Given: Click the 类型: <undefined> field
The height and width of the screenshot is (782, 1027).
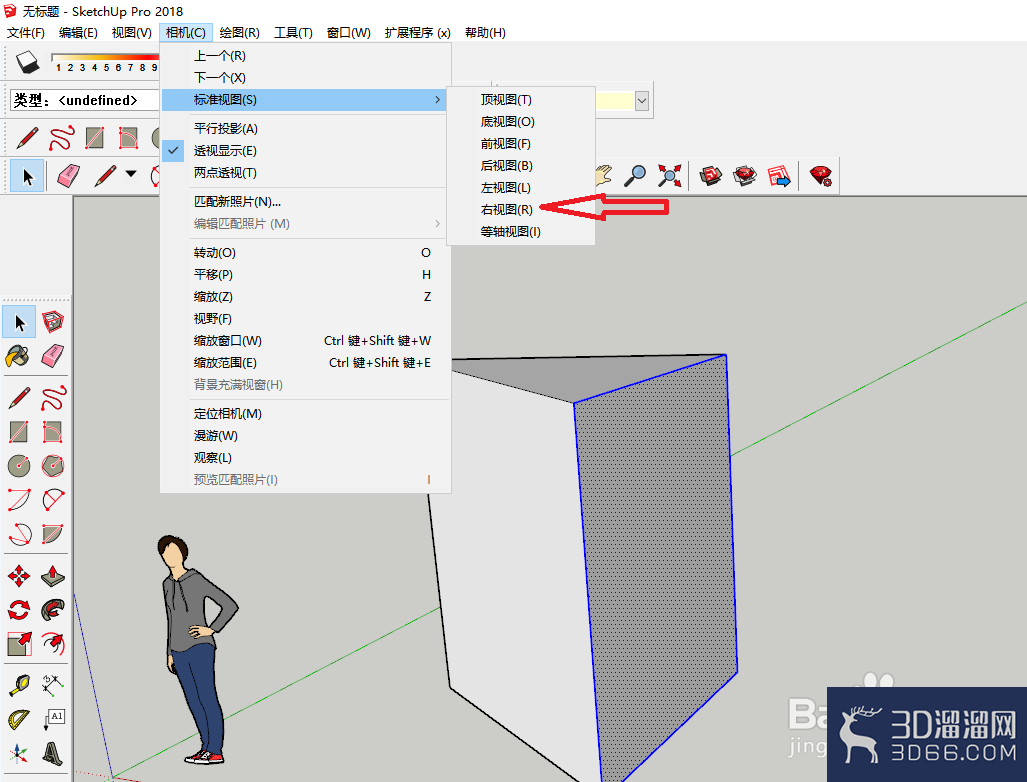Looking at the screenshot, I should tap(84, 100).
